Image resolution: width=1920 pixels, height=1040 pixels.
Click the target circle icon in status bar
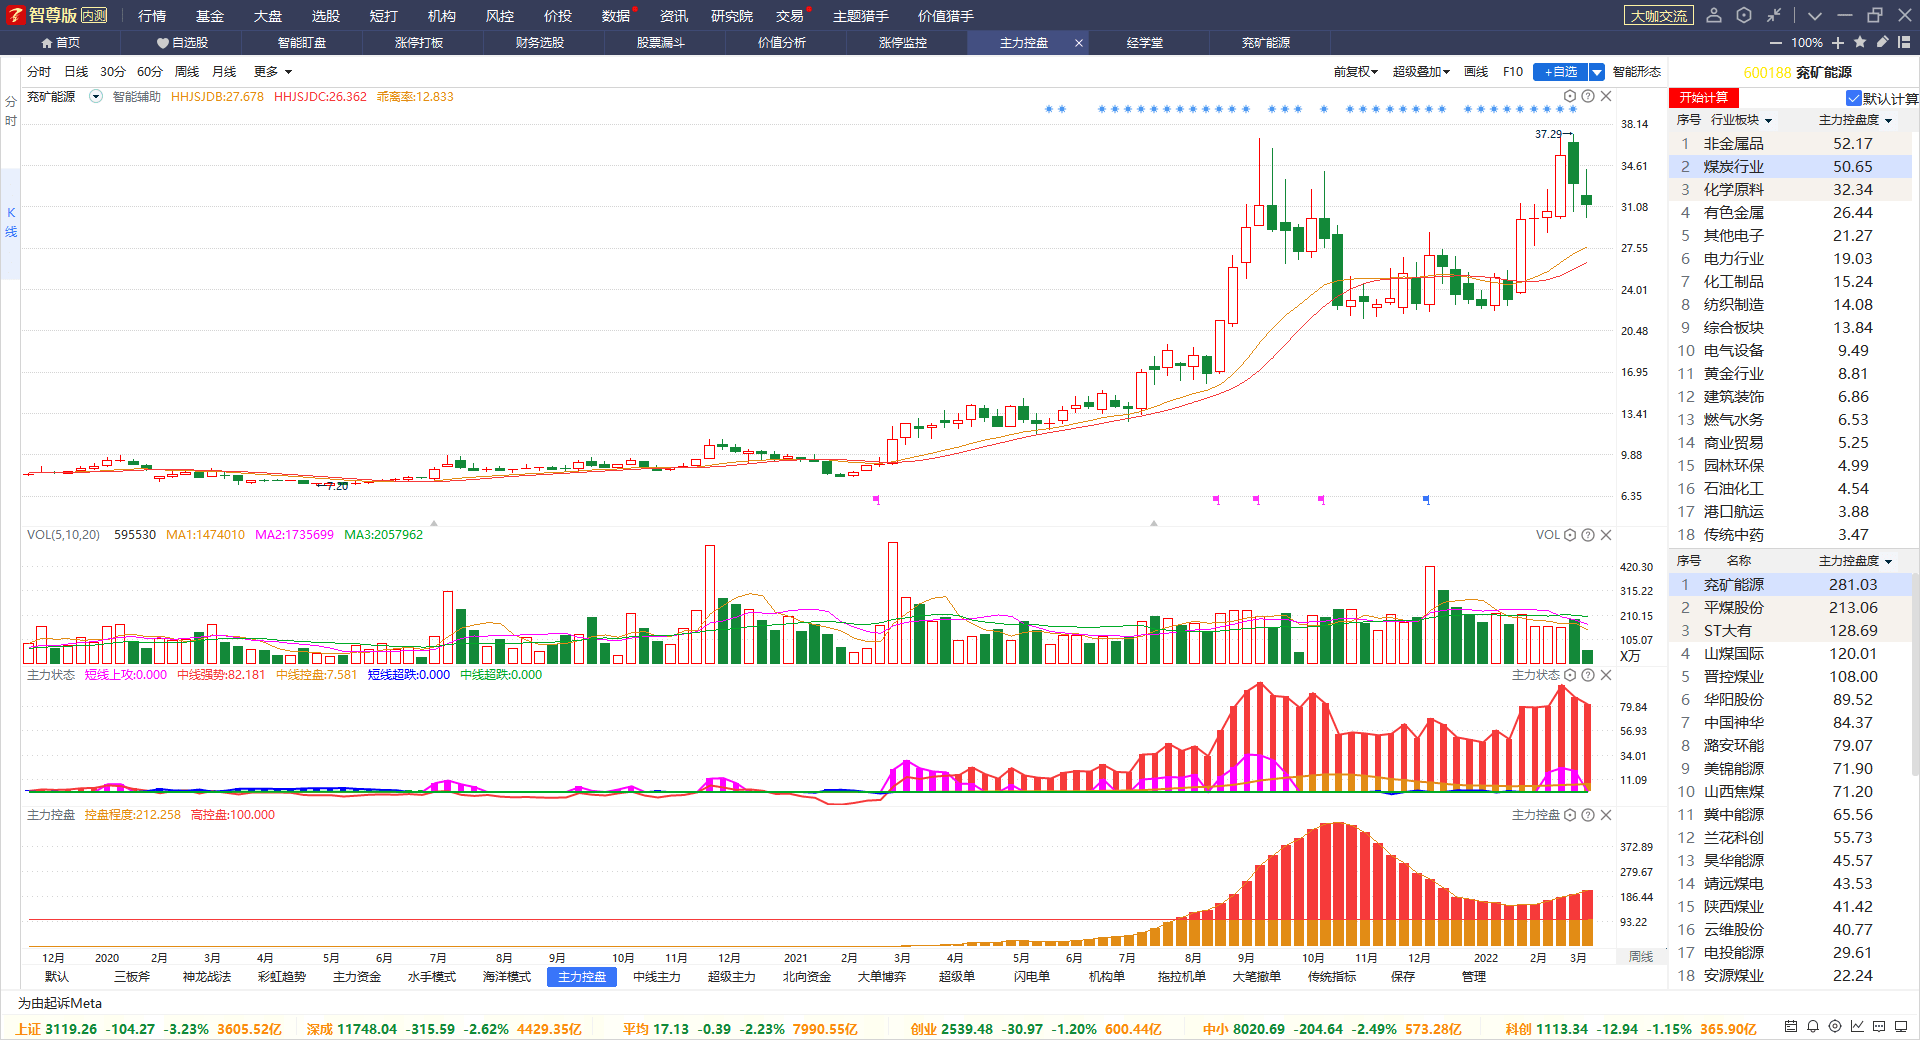[1835, 1027]
